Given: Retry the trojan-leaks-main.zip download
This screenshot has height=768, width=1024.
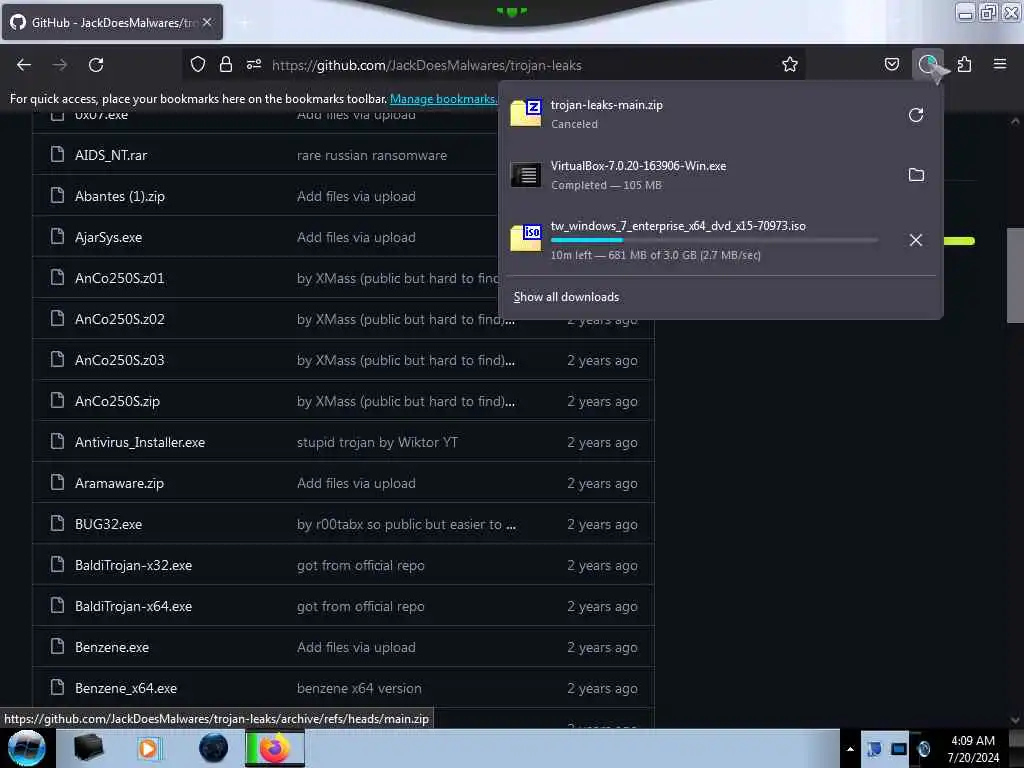Looking at the screenshot, I should [916, 115].
